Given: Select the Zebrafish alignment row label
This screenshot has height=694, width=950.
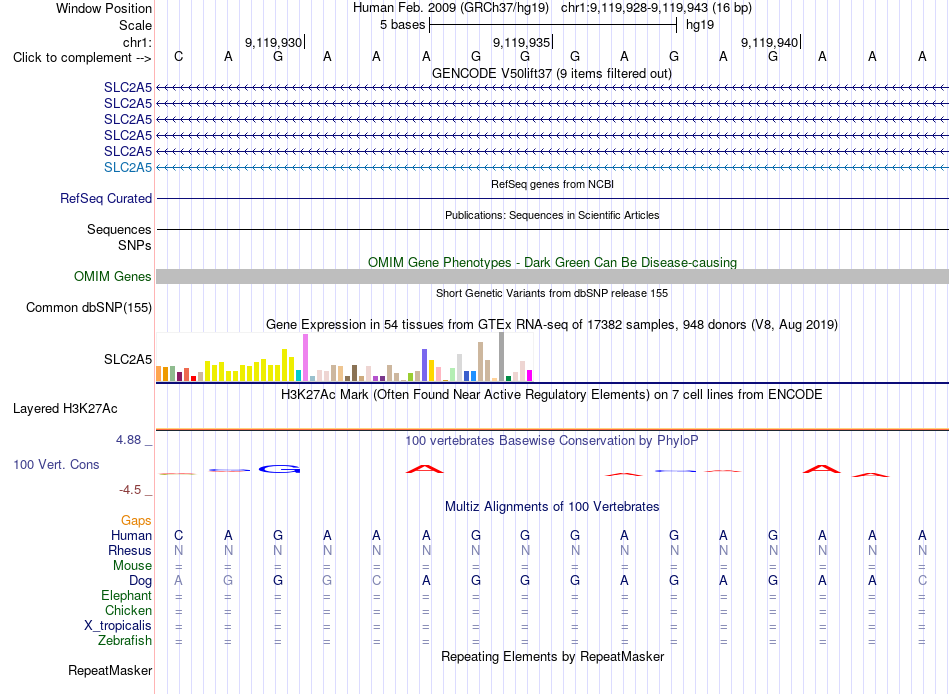Looking at the screenshot, I should coord(125,640).
